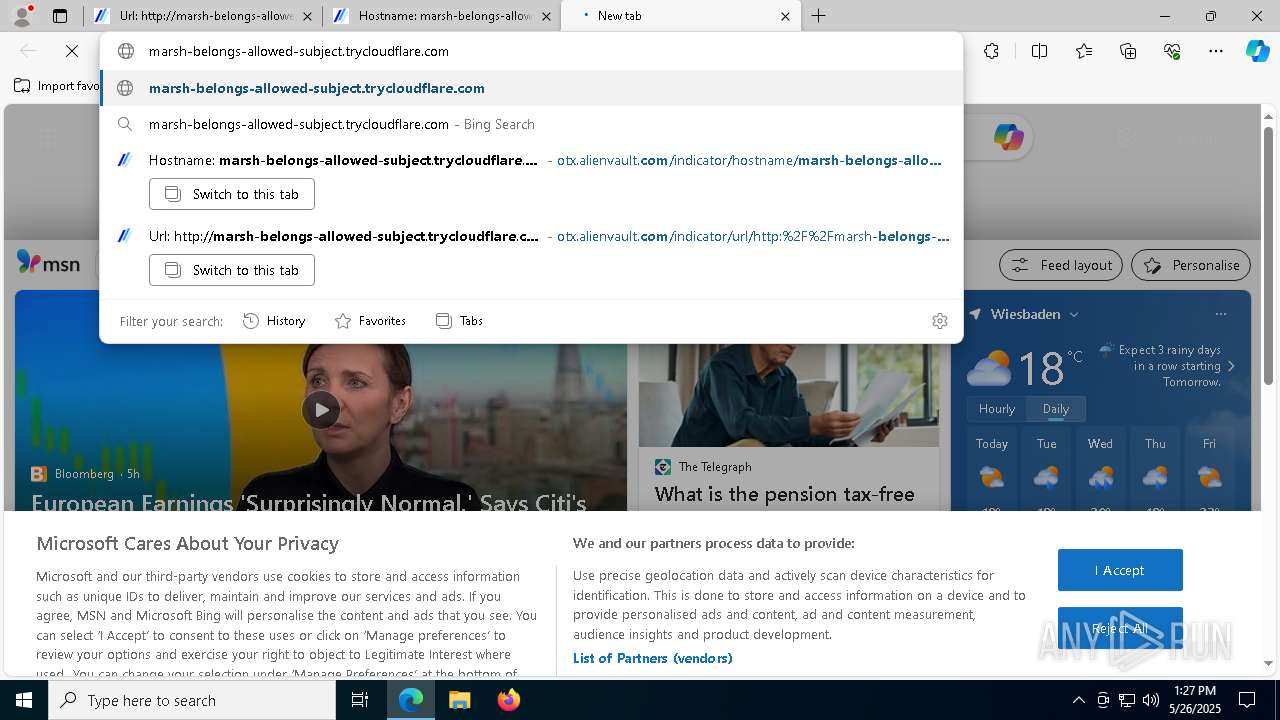This screenshot has width=1280, height=720.
Task: Open the tab actions menu icon
Action: click(60, 16)
